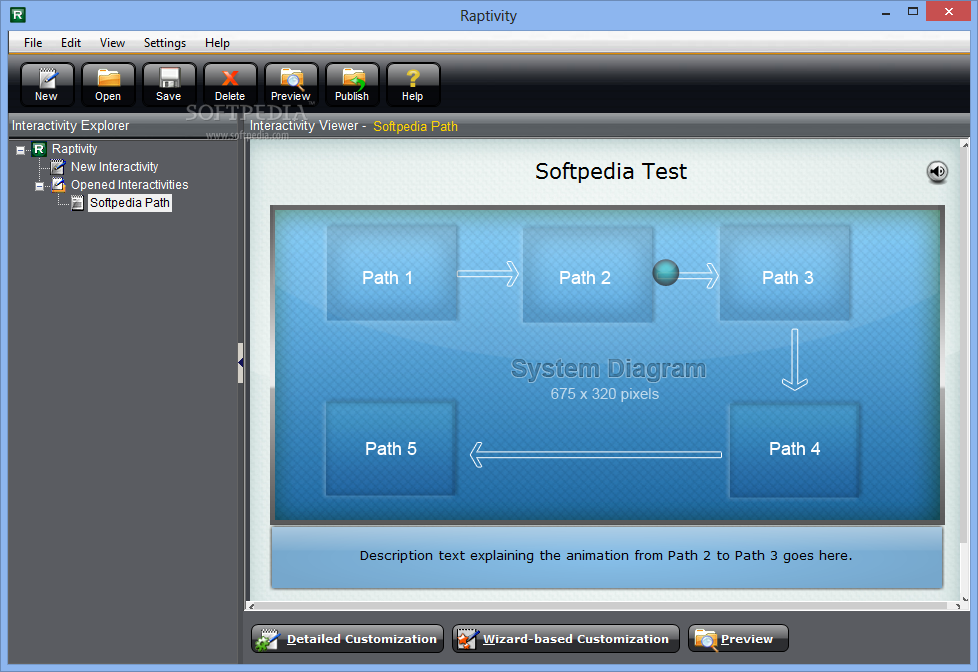Click the Path 1 box

pos(392,273)
